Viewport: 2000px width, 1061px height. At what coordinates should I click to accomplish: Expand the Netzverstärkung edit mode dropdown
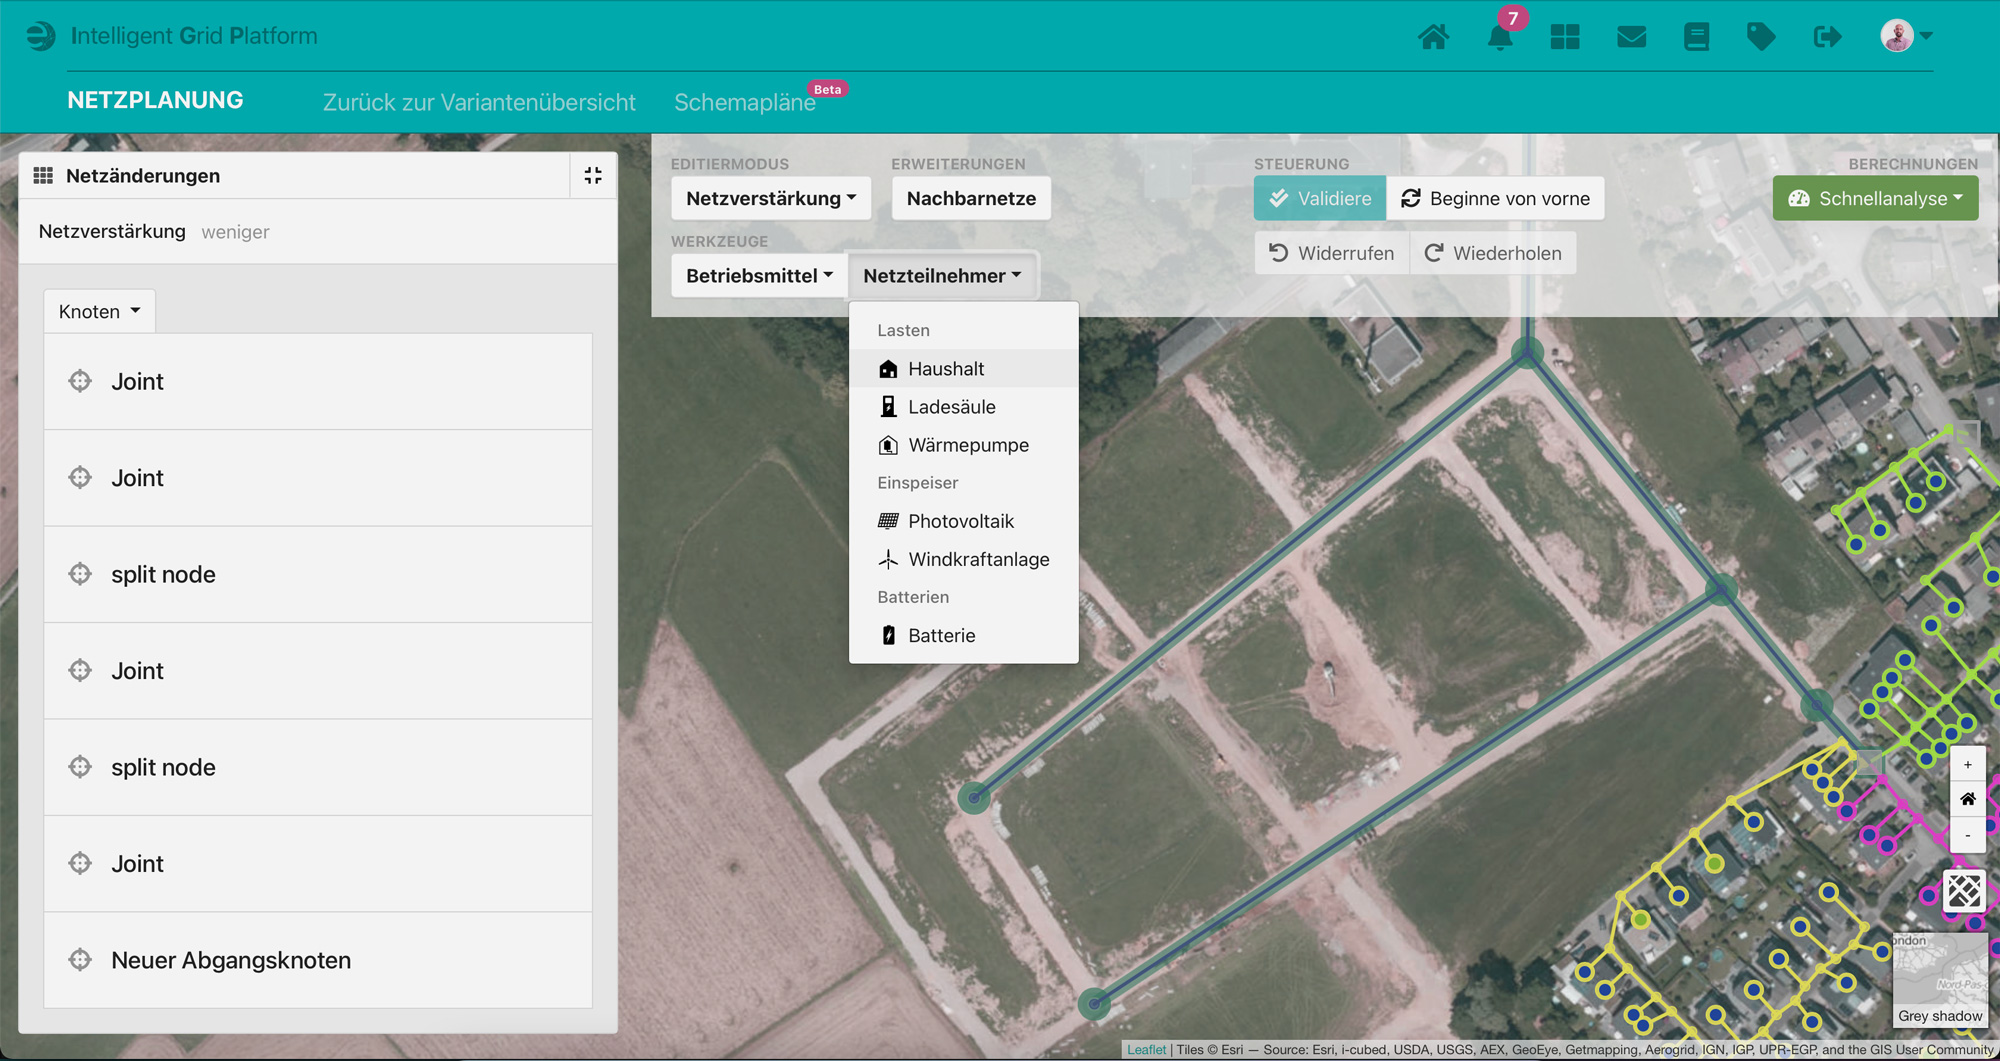pos(770,198)
